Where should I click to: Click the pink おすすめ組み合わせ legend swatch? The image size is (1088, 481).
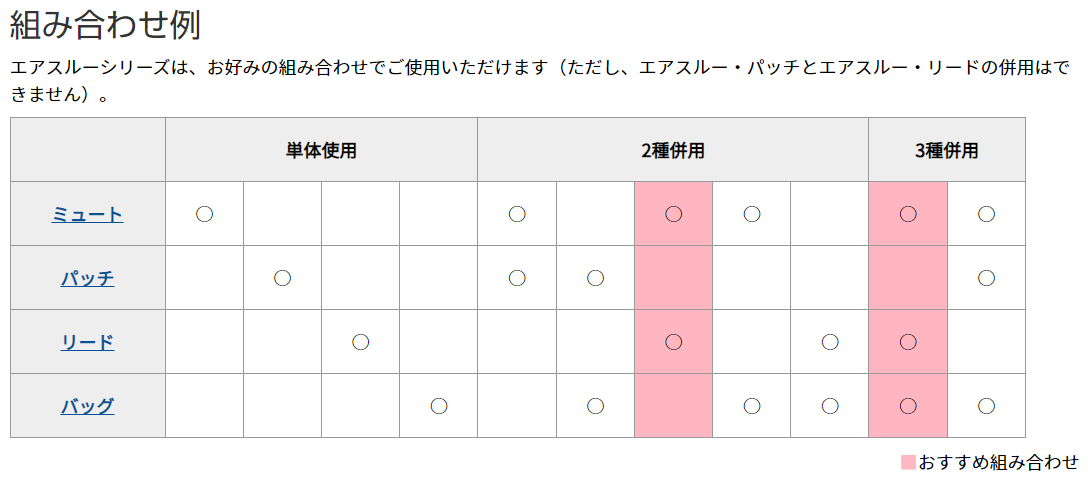click(x=908, y=462)
